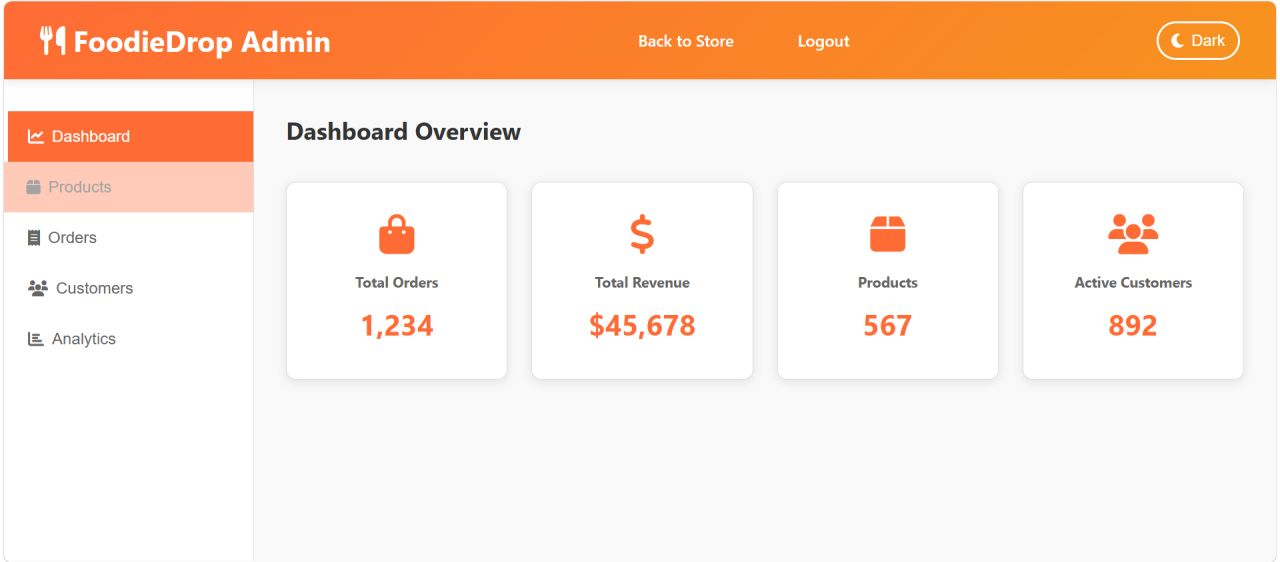
Task: Click the Dashboard chart icon in sidebar
Action: pos(36,136)
